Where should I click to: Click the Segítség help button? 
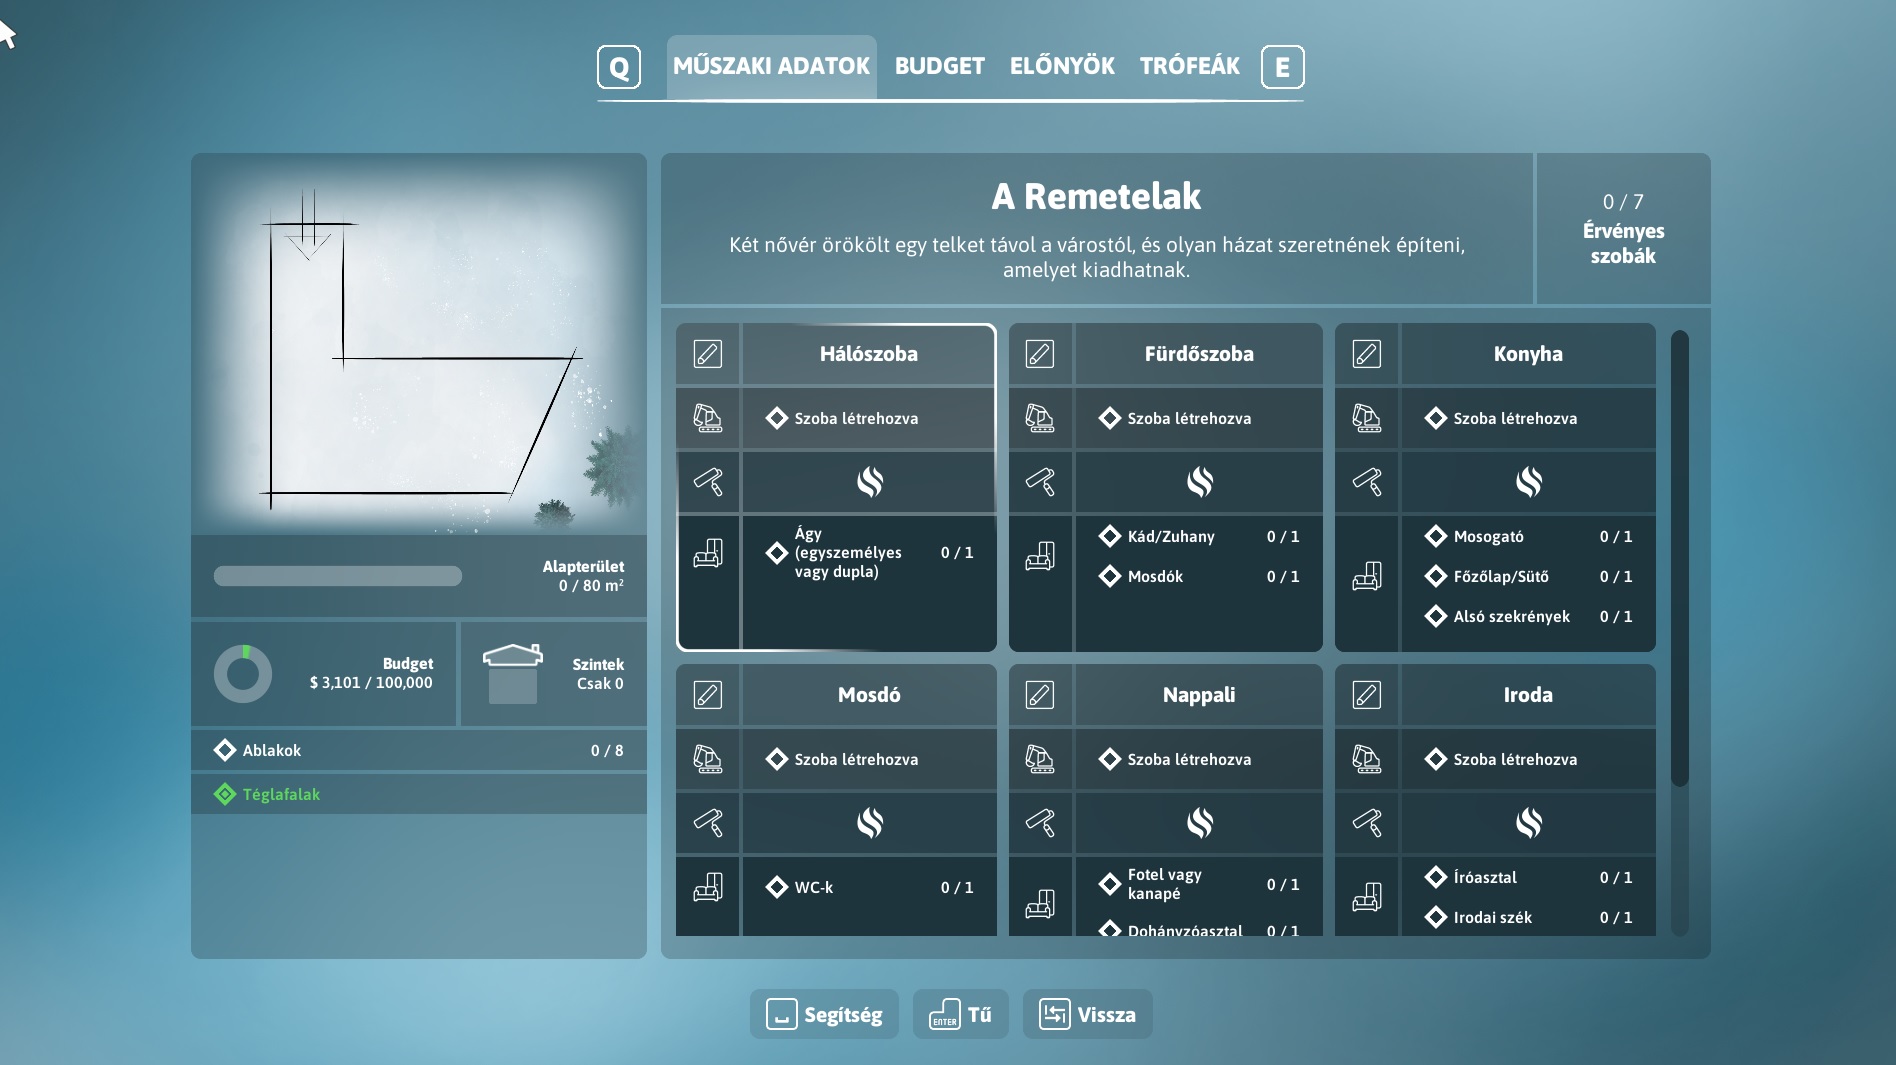[824, 1014]
